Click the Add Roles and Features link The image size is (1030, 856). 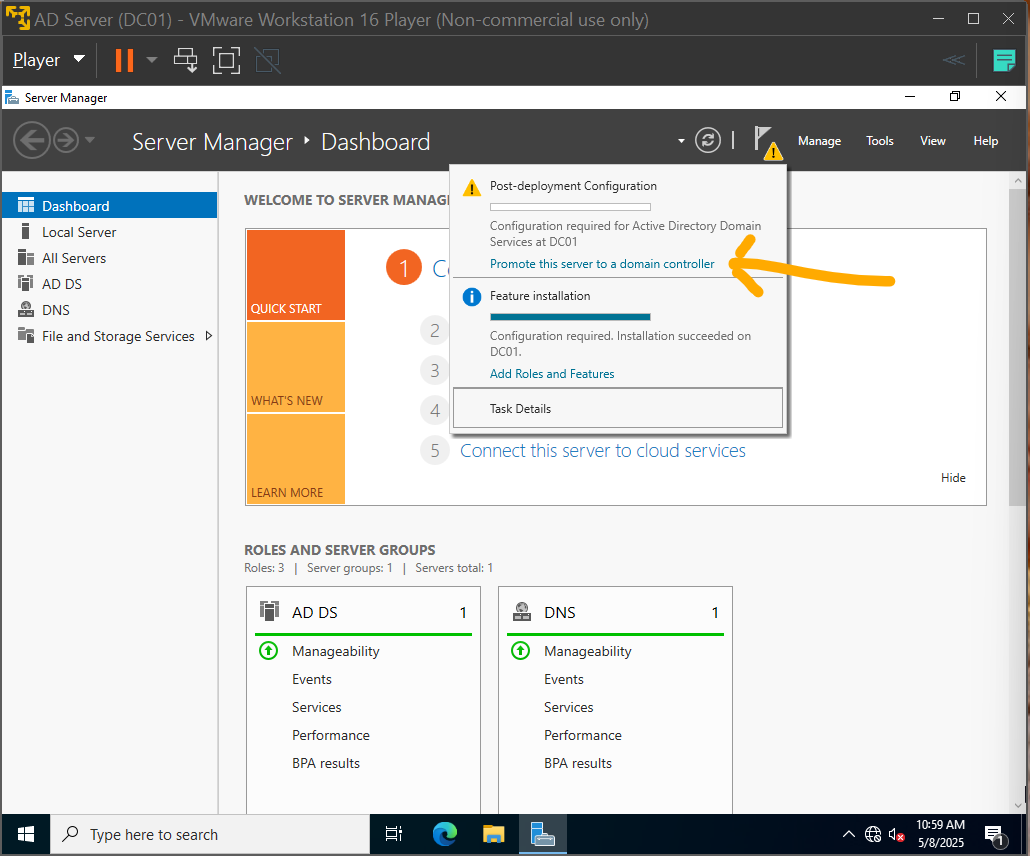tap(552, 373)
